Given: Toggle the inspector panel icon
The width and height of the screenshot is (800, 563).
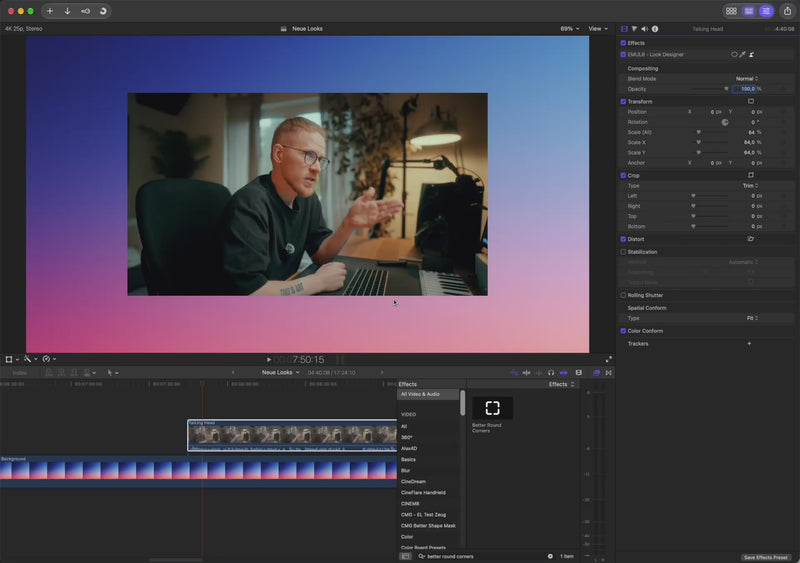Looking at the screenshot, I should 766,11.
